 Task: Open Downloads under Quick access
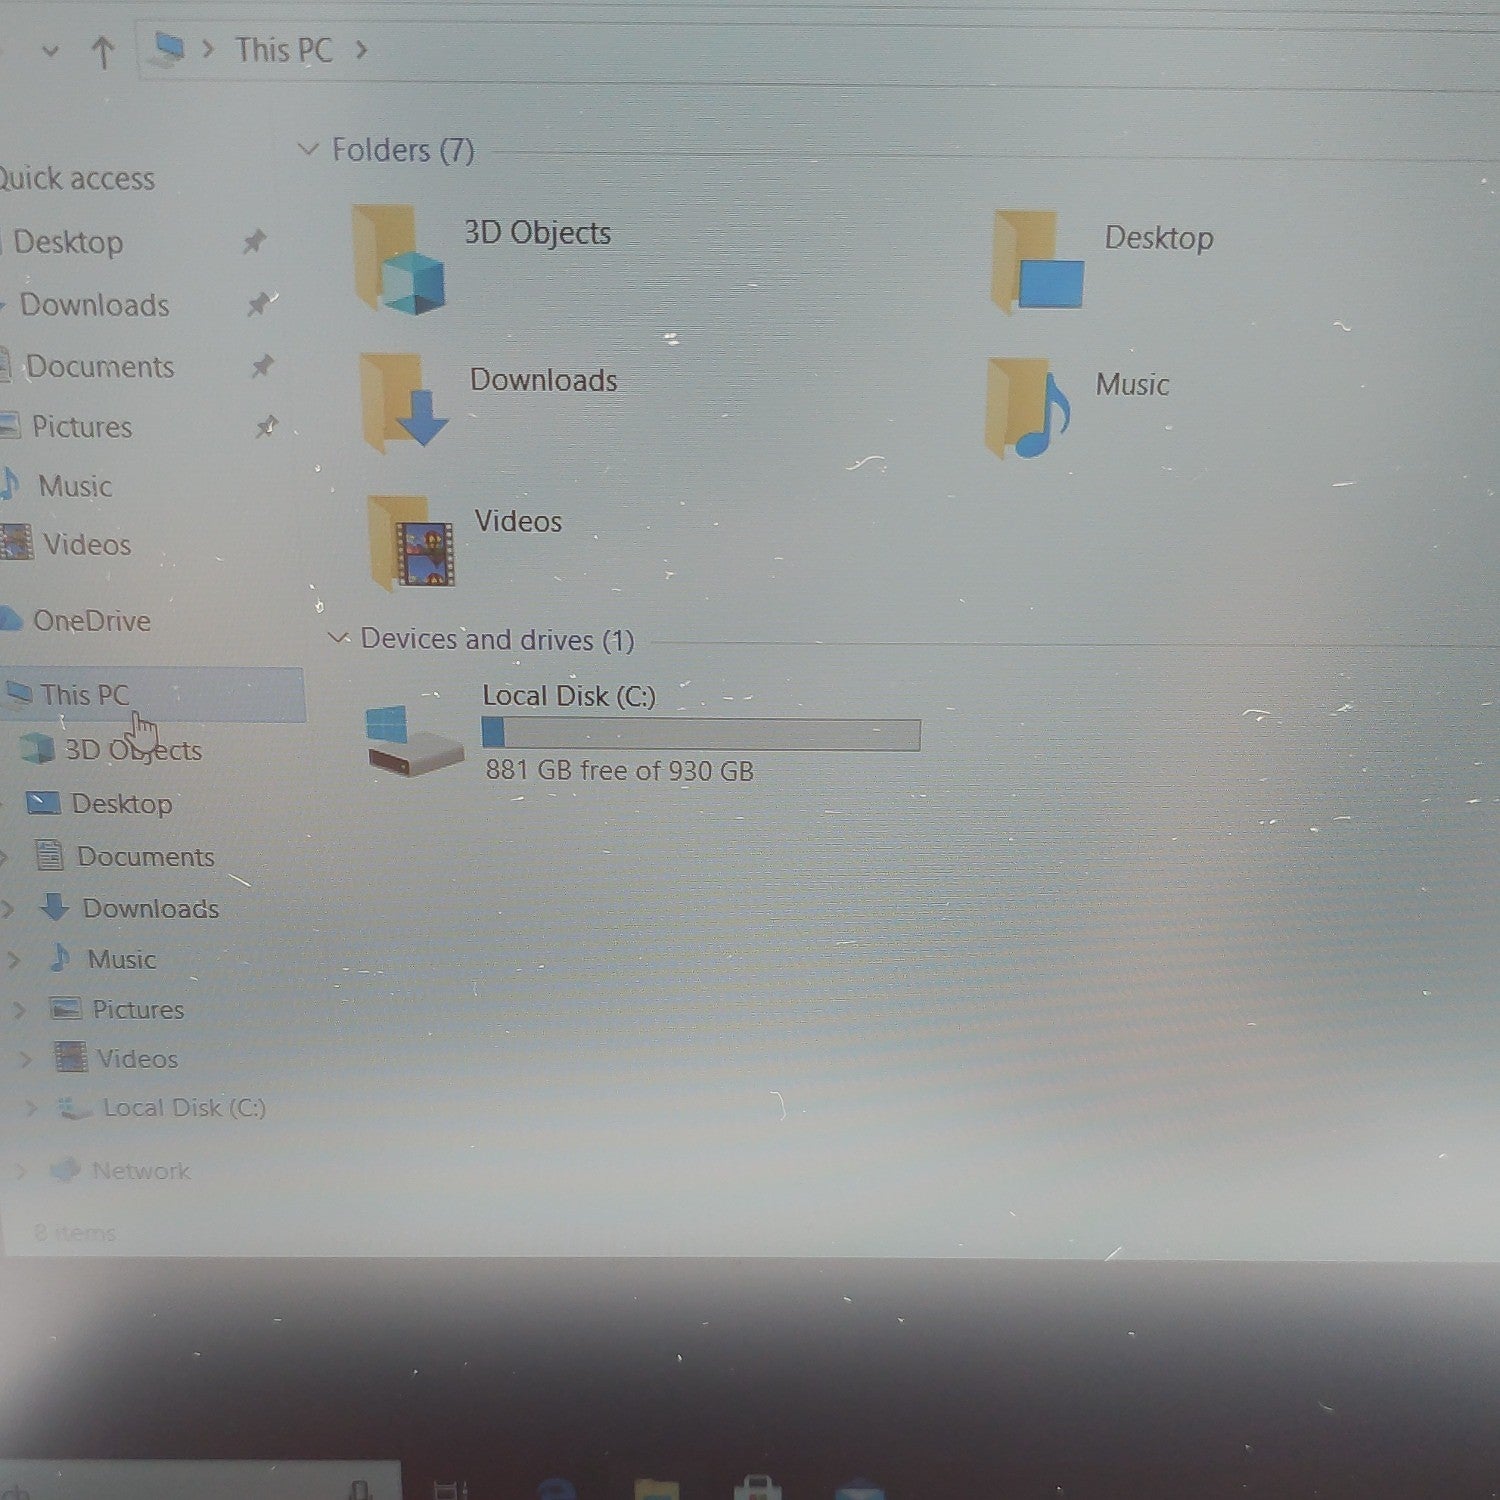point(95,305)
